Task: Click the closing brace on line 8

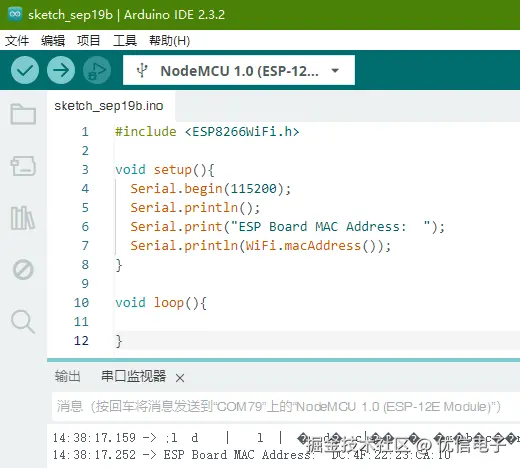Action: [x=119, y=265]
